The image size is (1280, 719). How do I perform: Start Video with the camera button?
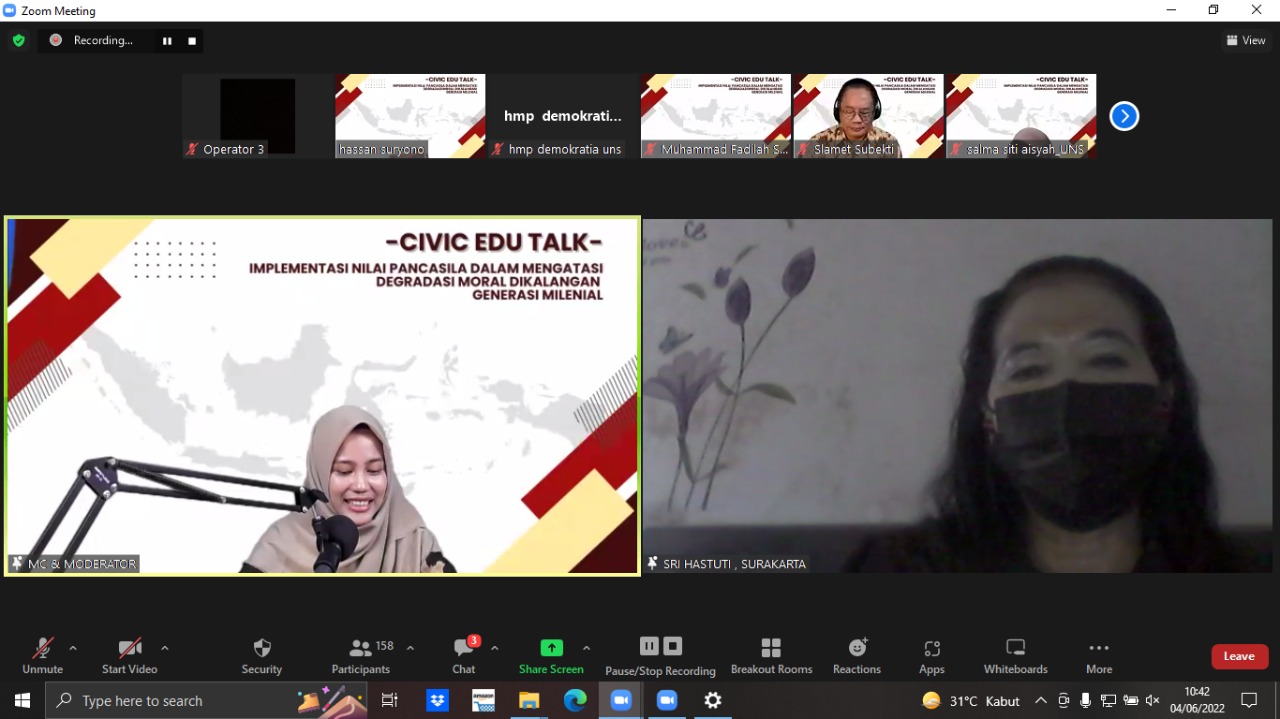(x=130, y=655)
